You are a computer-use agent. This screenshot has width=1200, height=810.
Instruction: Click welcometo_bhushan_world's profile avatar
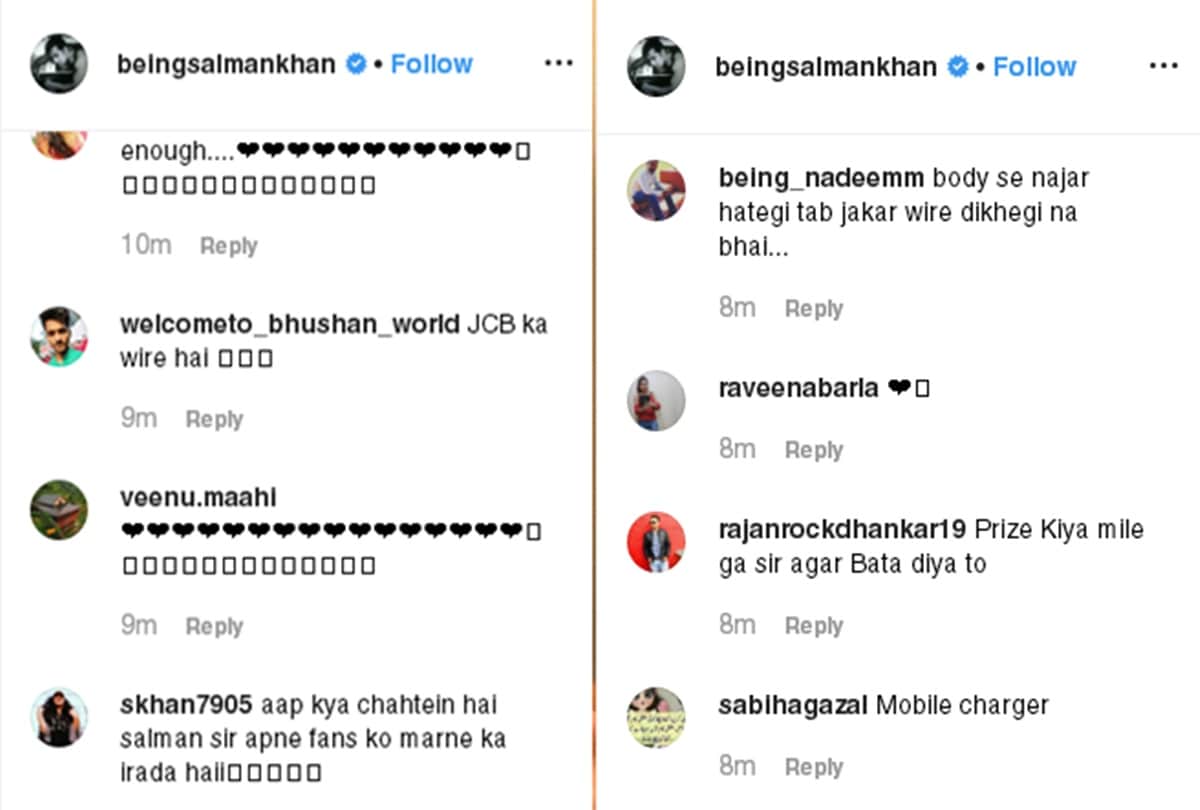point(58,337)
